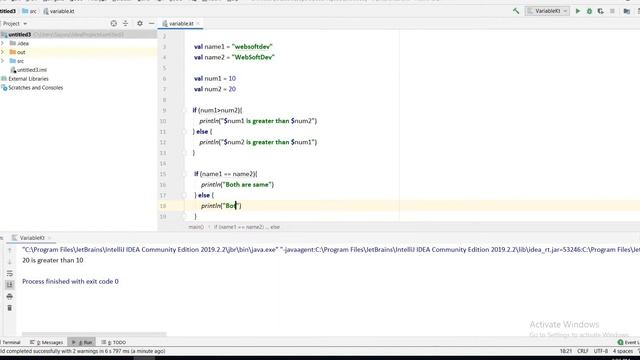Close the variable.kt editor tab
The image size is (640, 360).
click(198, 24)
